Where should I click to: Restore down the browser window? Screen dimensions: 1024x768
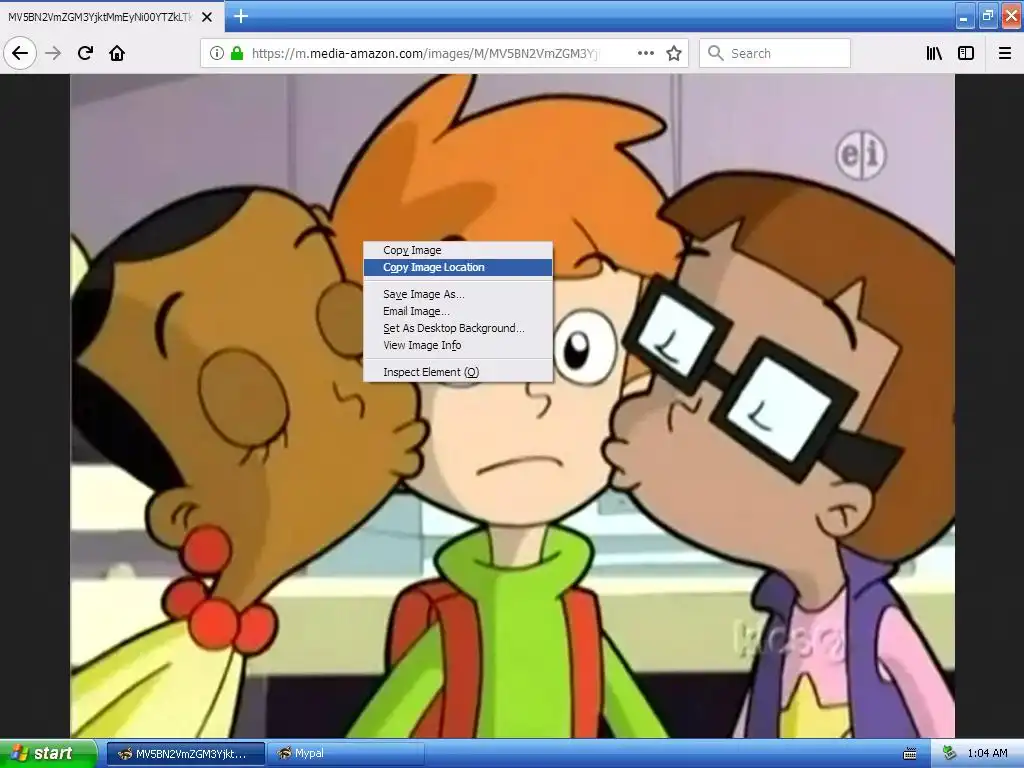point(987,16)
